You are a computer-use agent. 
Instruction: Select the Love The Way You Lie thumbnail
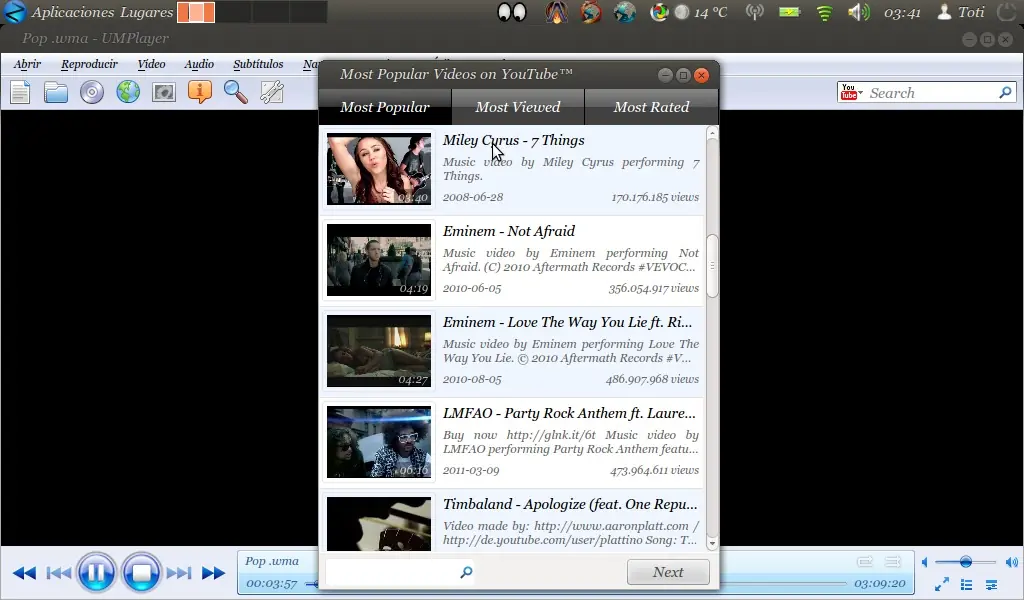pos(379,351)
